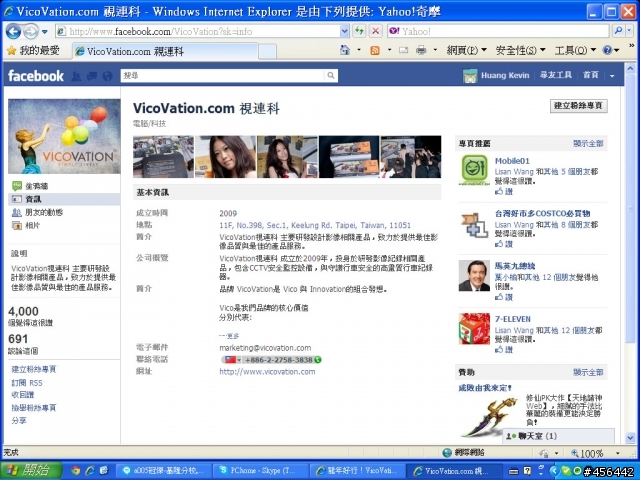This screenshot has width=640, height=480.
Task: Stop loading with the red X icon
Action: (x=376, y=31)
